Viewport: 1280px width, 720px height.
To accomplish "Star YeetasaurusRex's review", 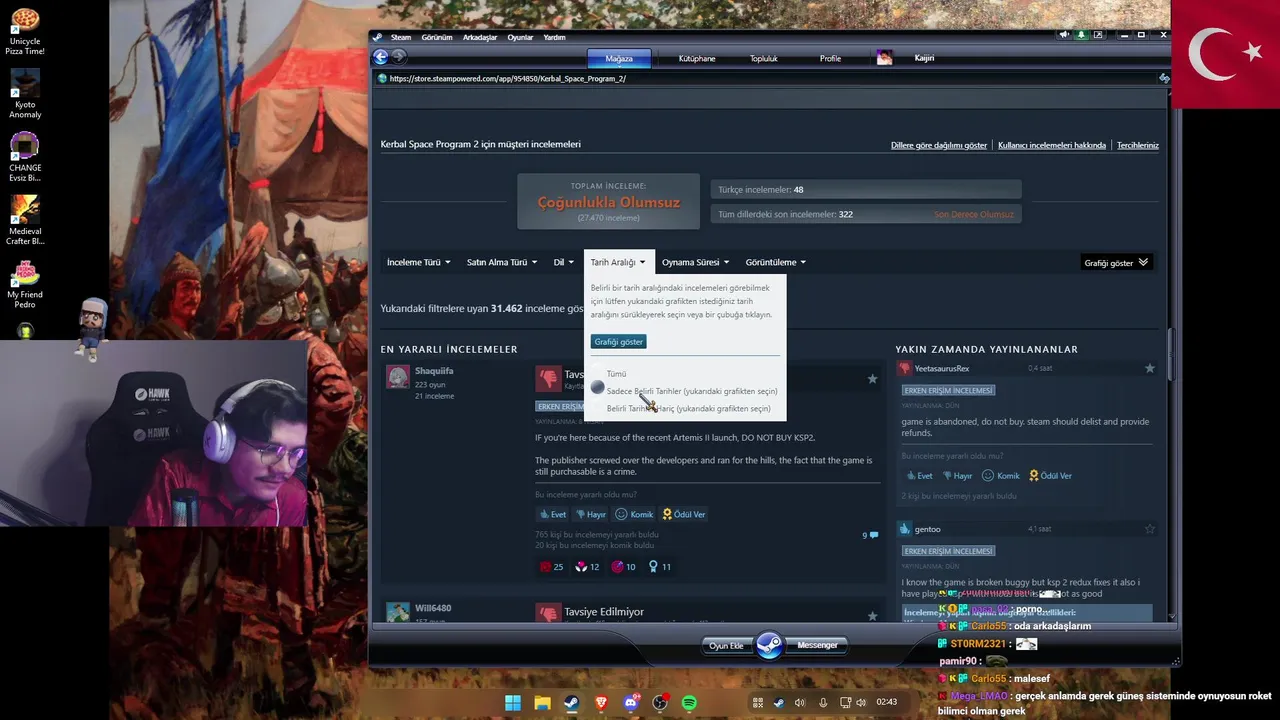I will (x=1150, y=368).
